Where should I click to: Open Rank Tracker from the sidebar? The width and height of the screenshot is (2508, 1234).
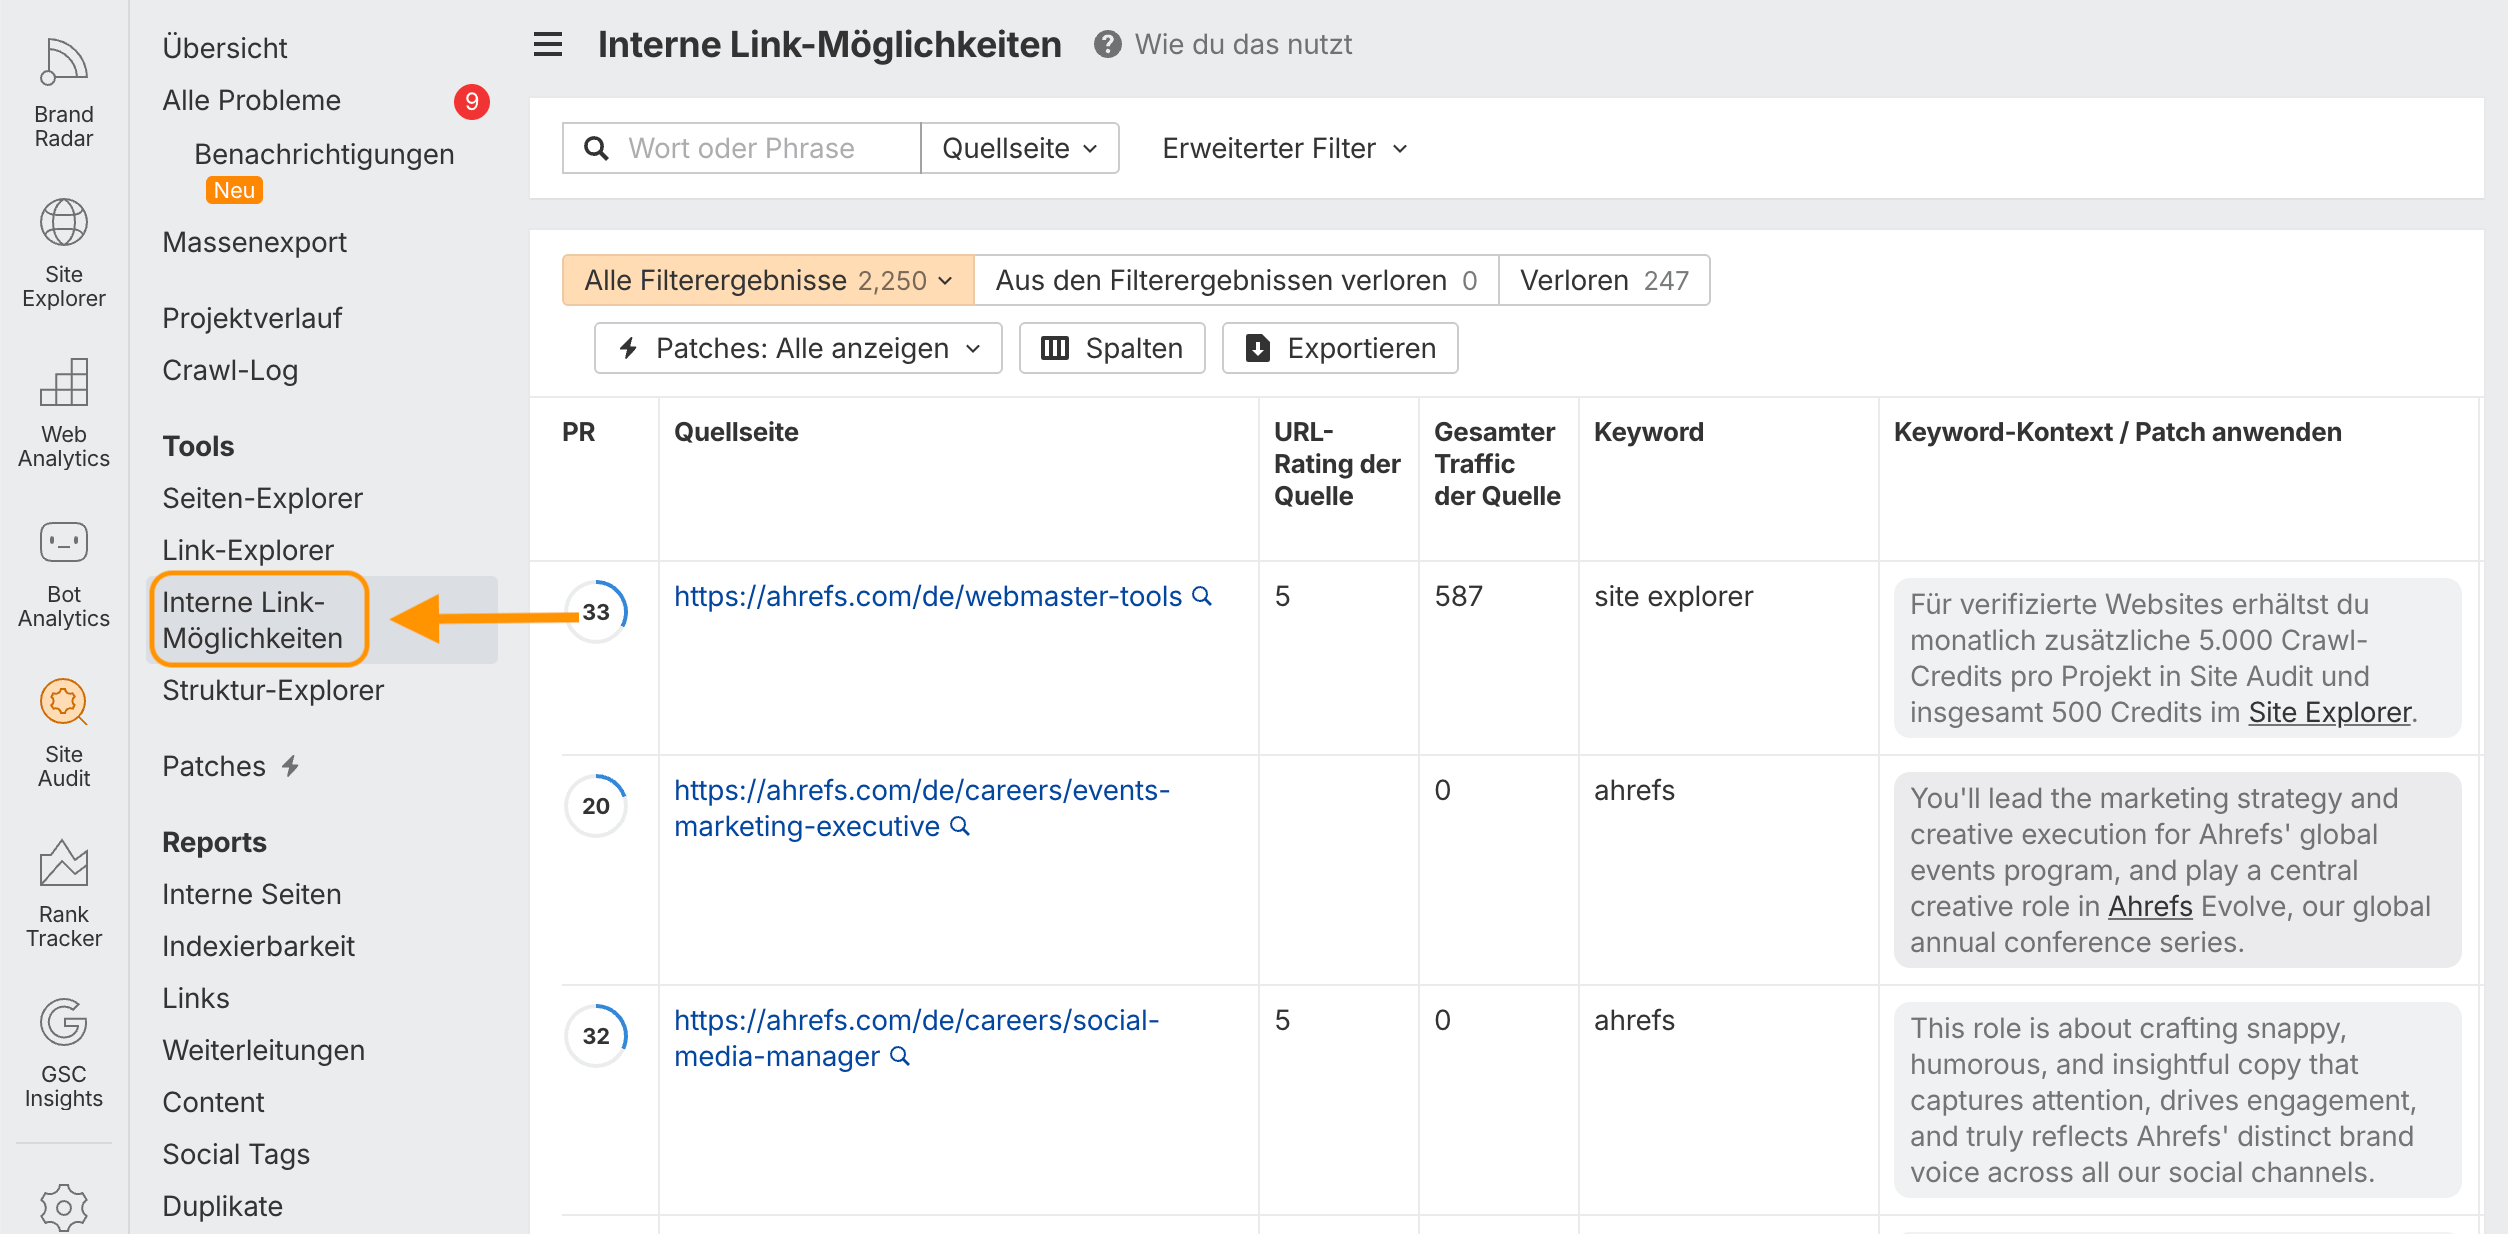(64, 893)
